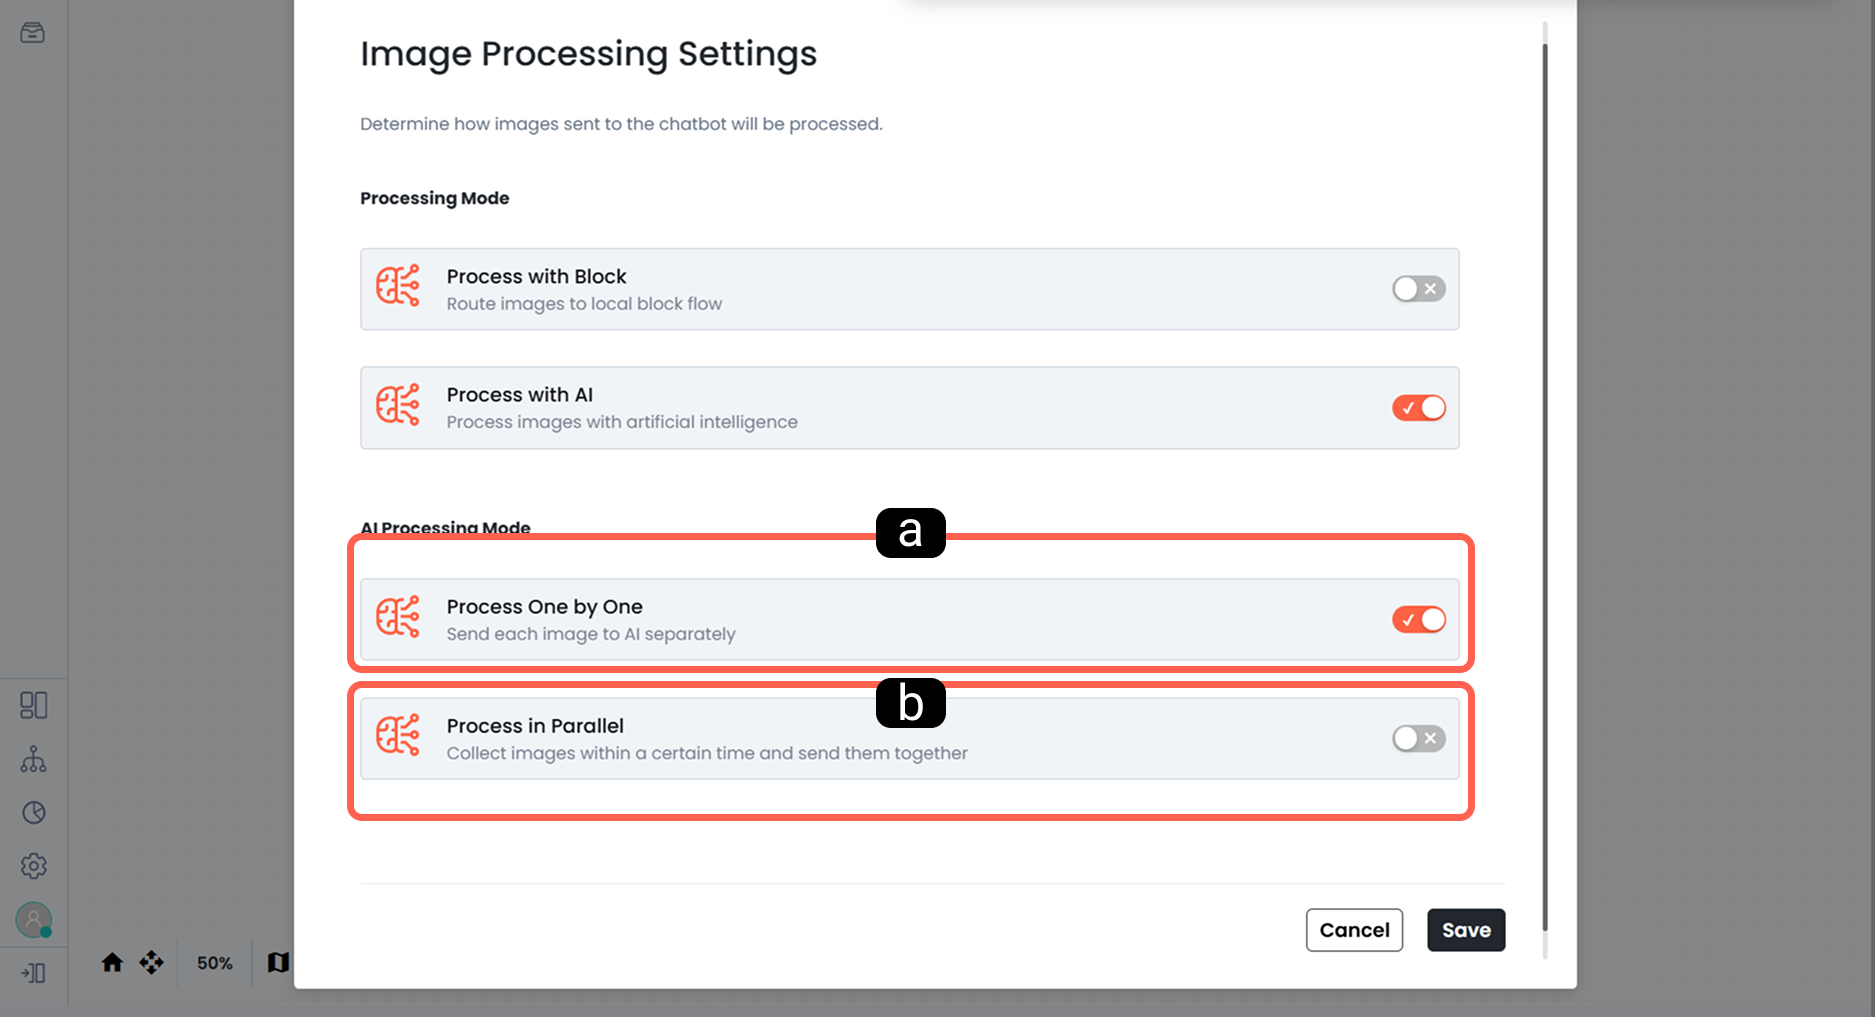Open the hierarchy tree sidebar icon
Viewport: 1875px width, 1017px height.
point(33,759)
